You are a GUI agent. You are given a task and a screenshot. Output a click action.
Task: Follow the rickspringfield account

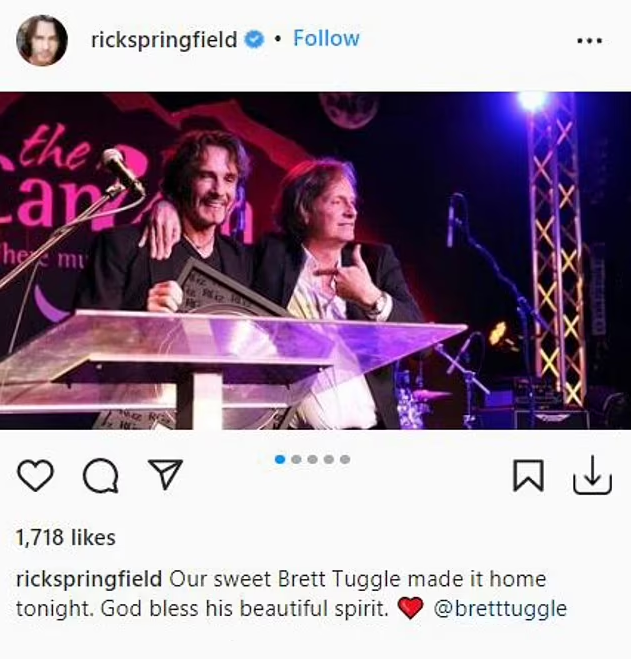click(x=326, y=39)
